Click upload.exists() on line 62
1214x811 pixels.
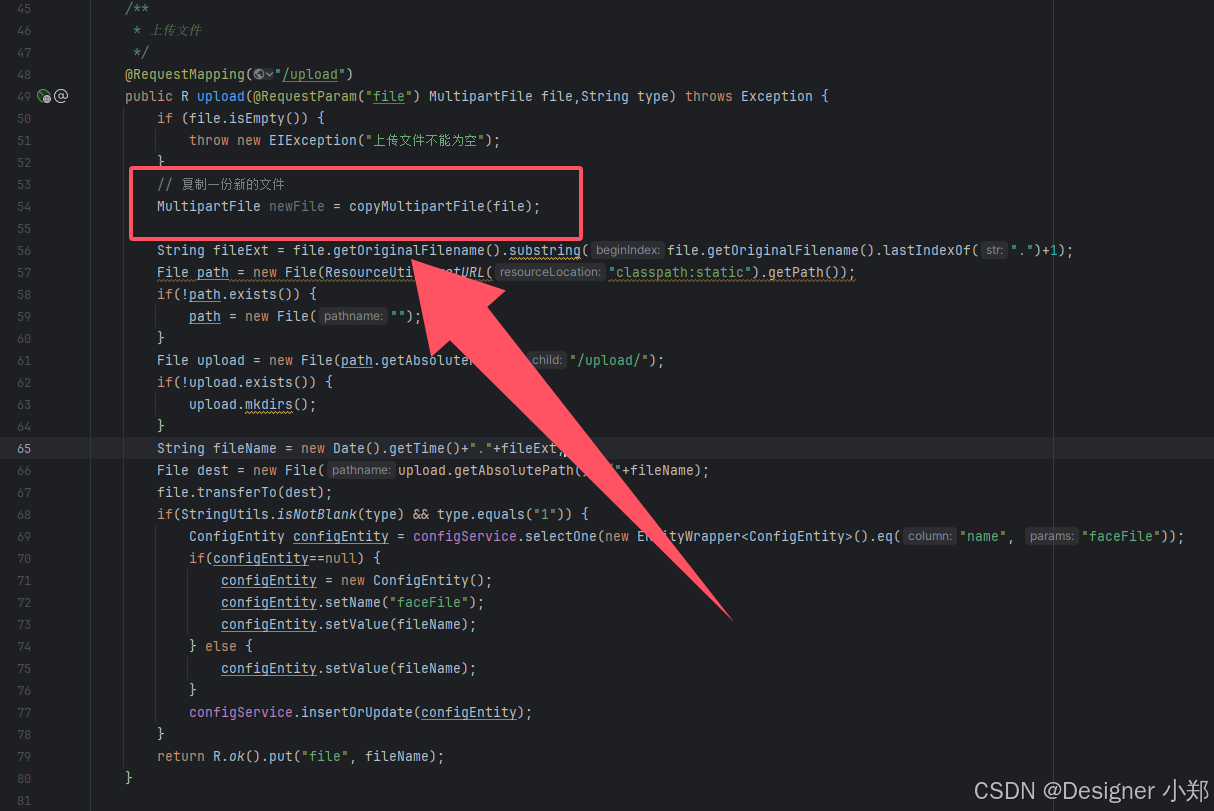[x=249, y=382]
